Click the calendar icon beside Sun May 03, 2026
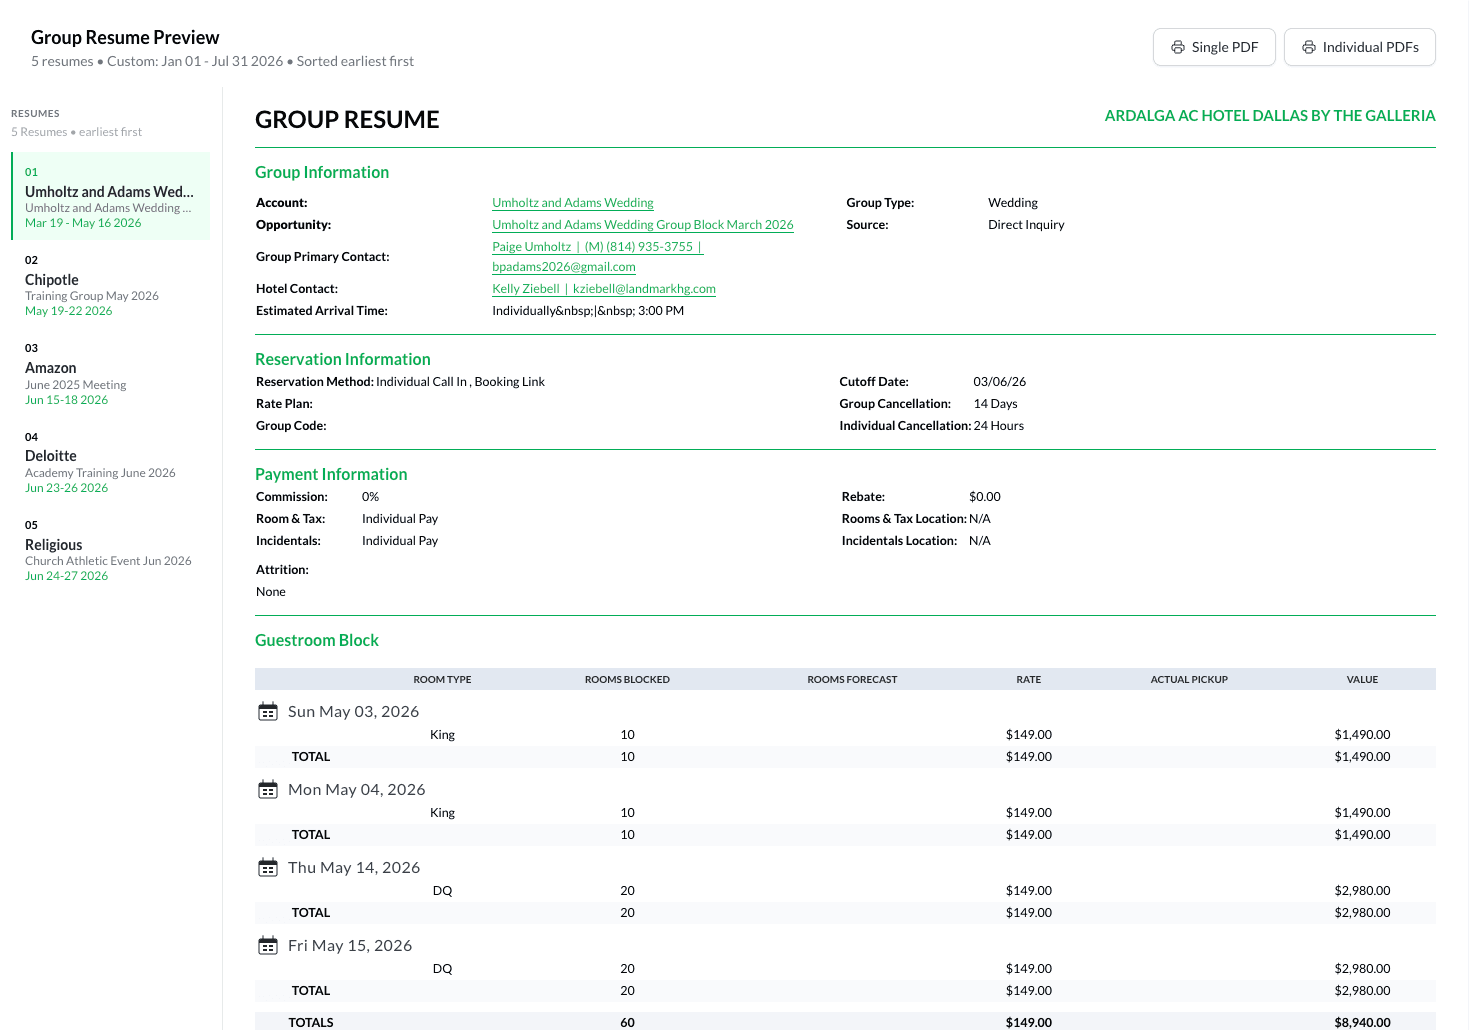 [268, 712]
